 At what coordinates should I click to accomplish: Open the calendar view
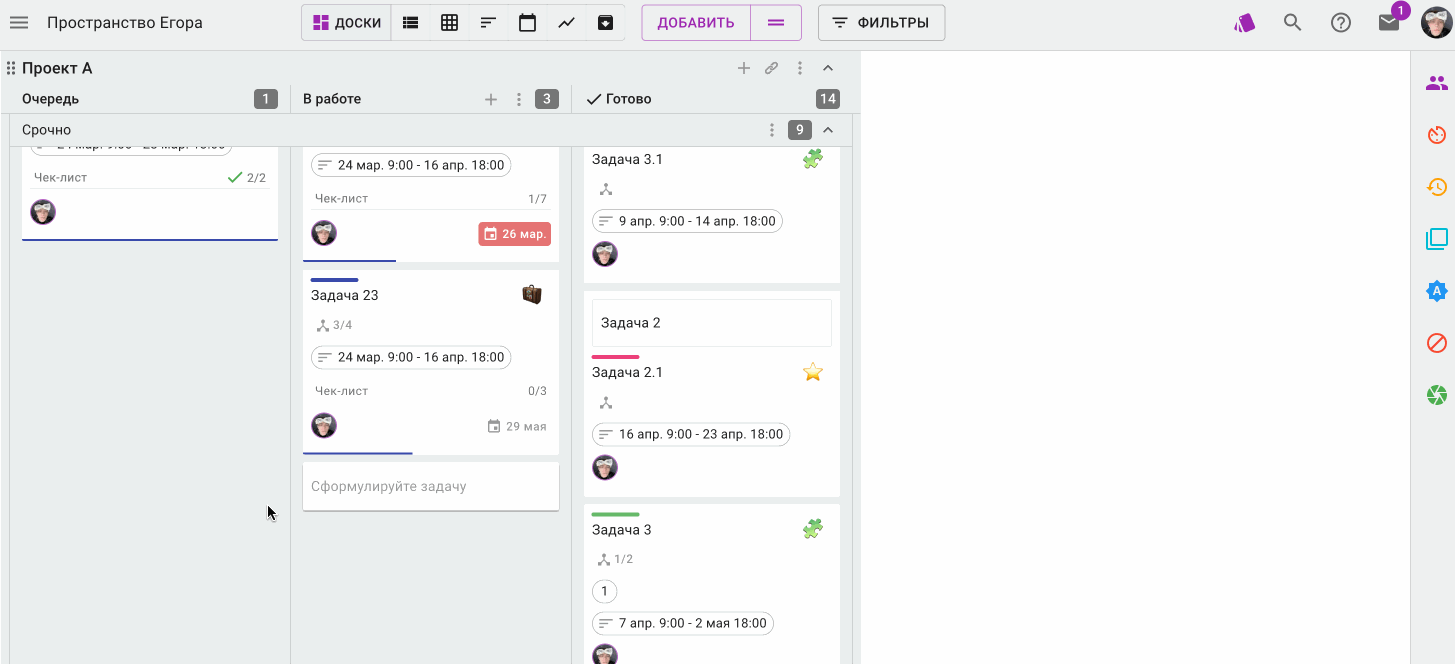pyautogui.click(x=527, y=22)
